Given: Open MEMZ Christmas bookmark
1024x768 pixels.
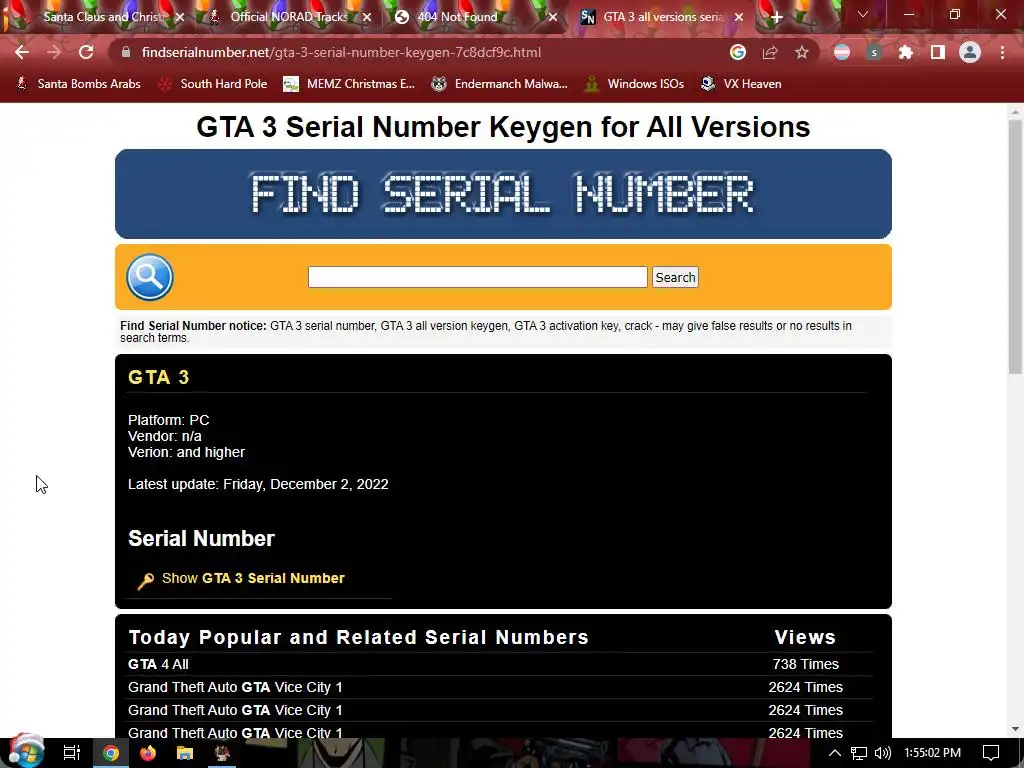Looking at the screenshot, I should tap(349, 84).
